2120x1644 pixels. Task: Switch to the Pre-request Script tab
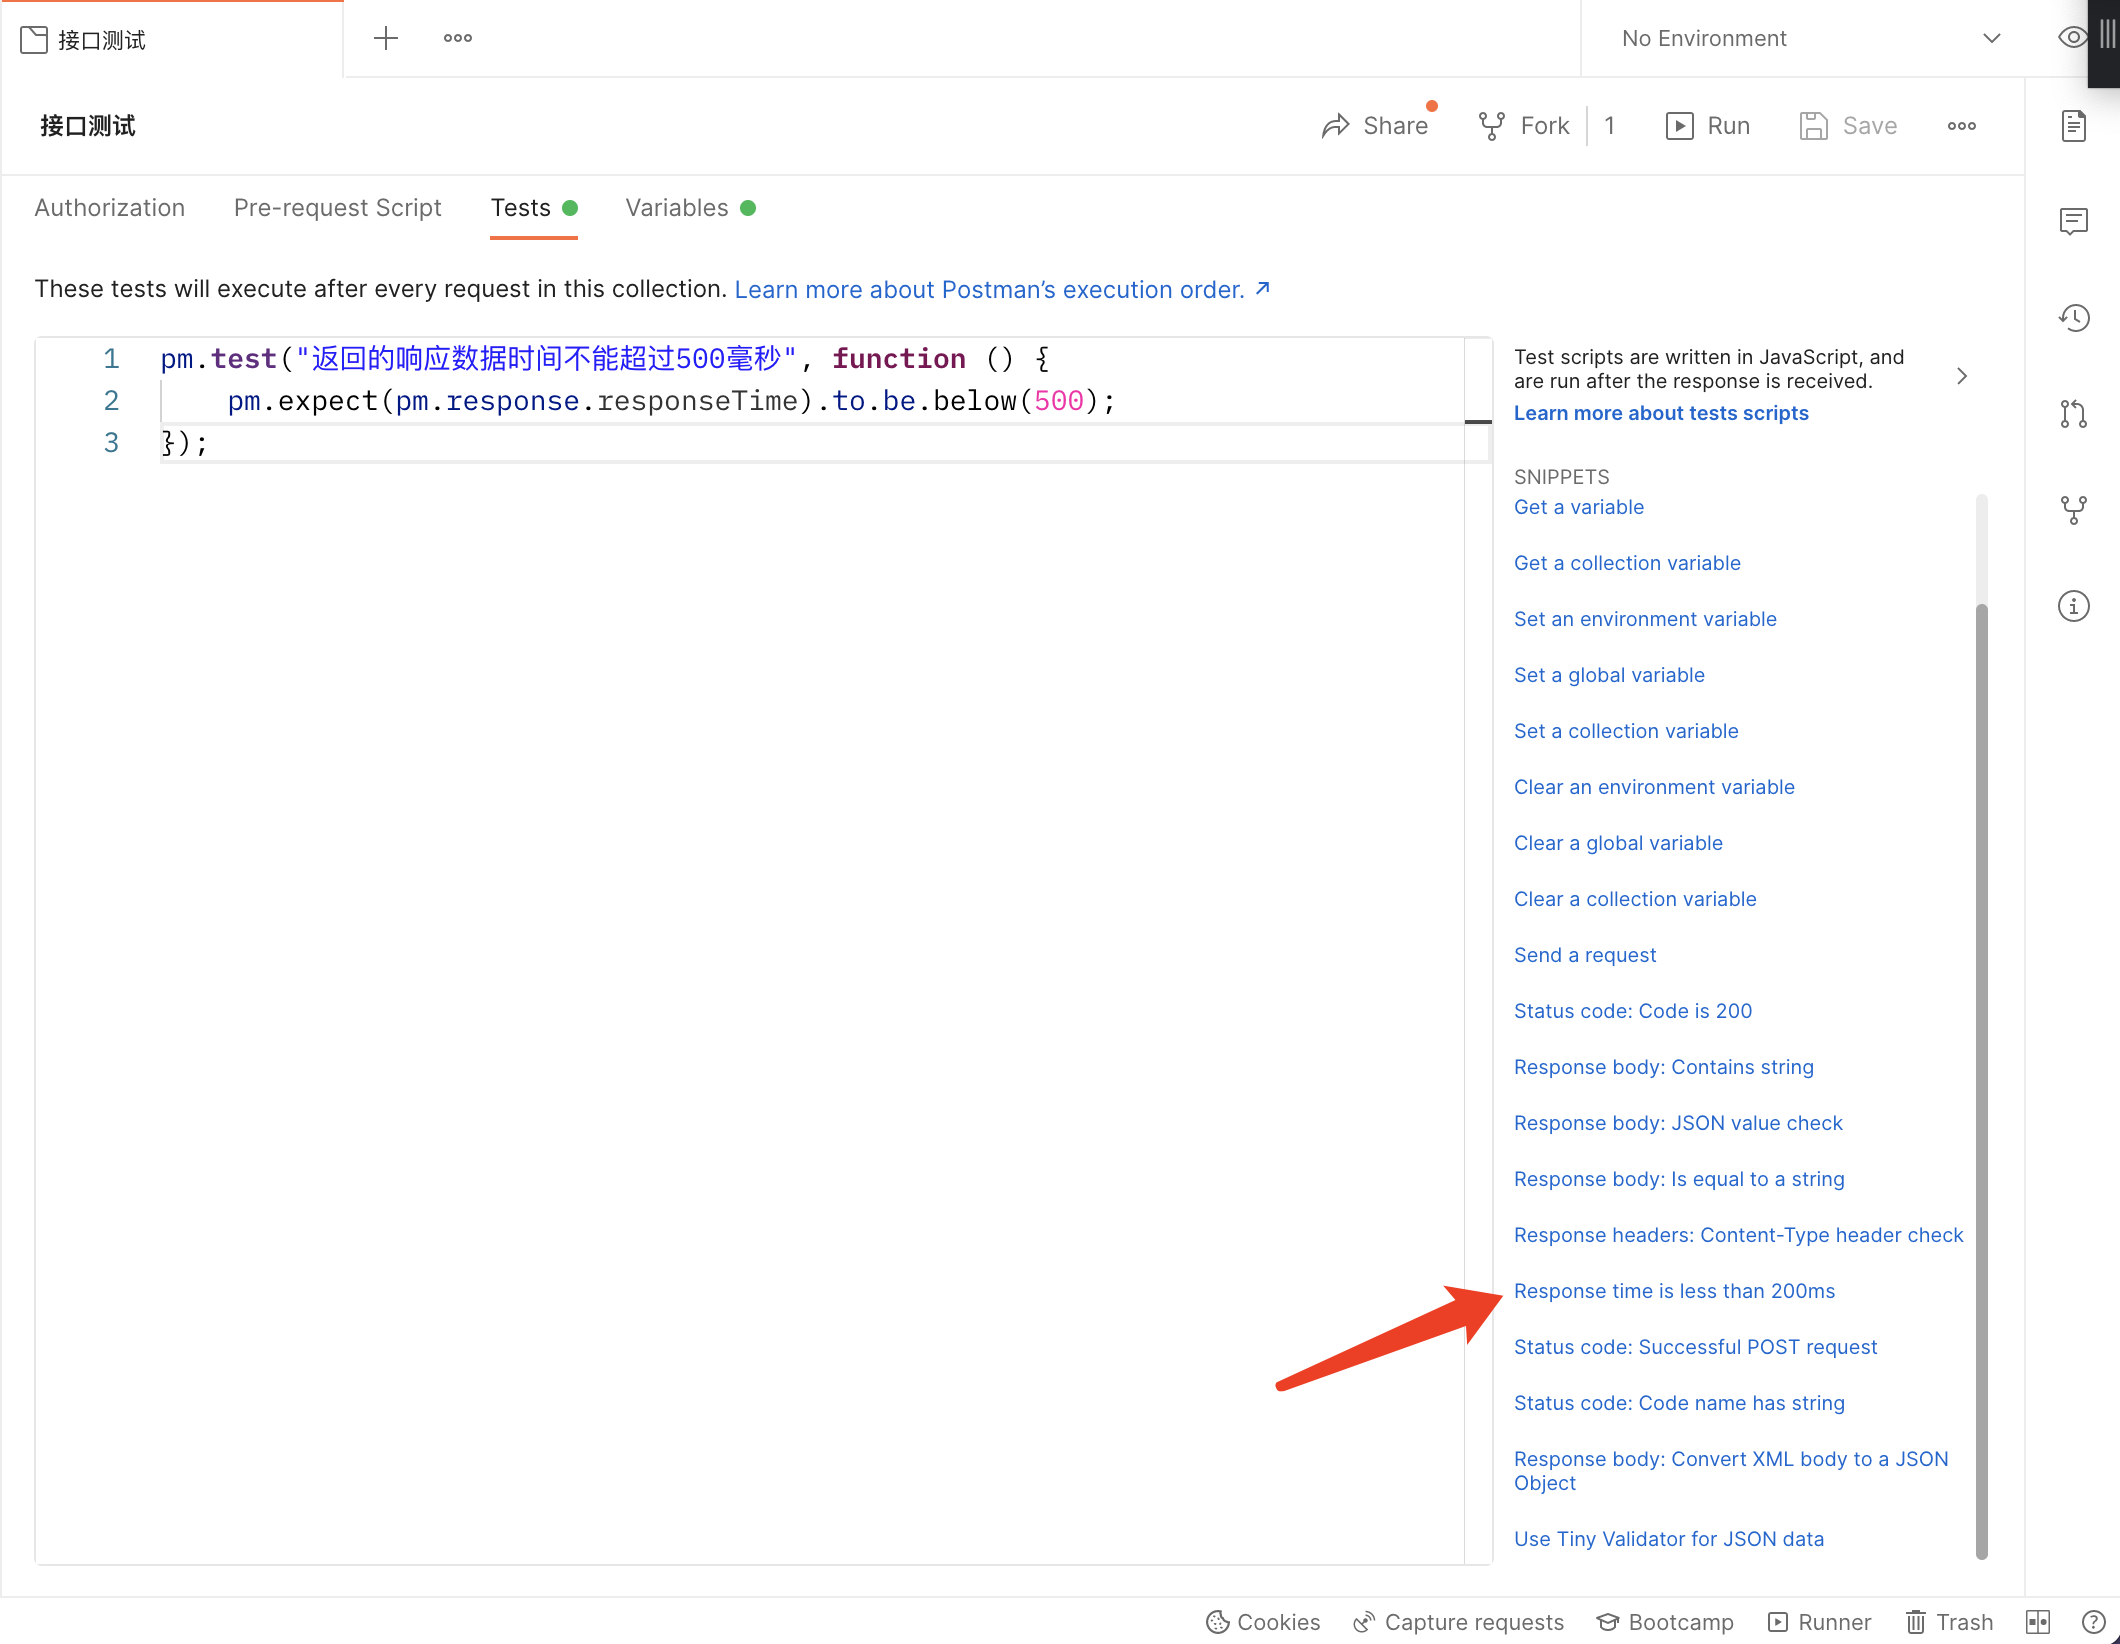337,208
